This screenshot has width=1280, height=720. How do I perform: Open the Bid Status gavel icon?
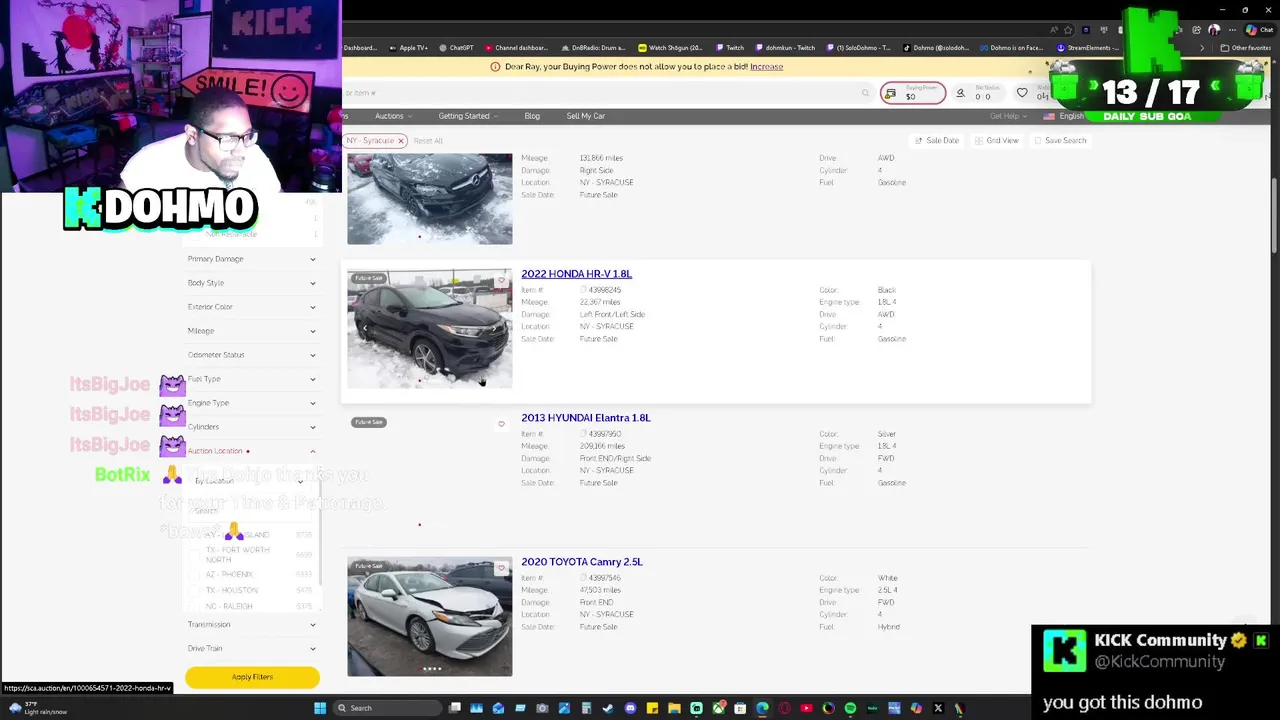[960, 93]
